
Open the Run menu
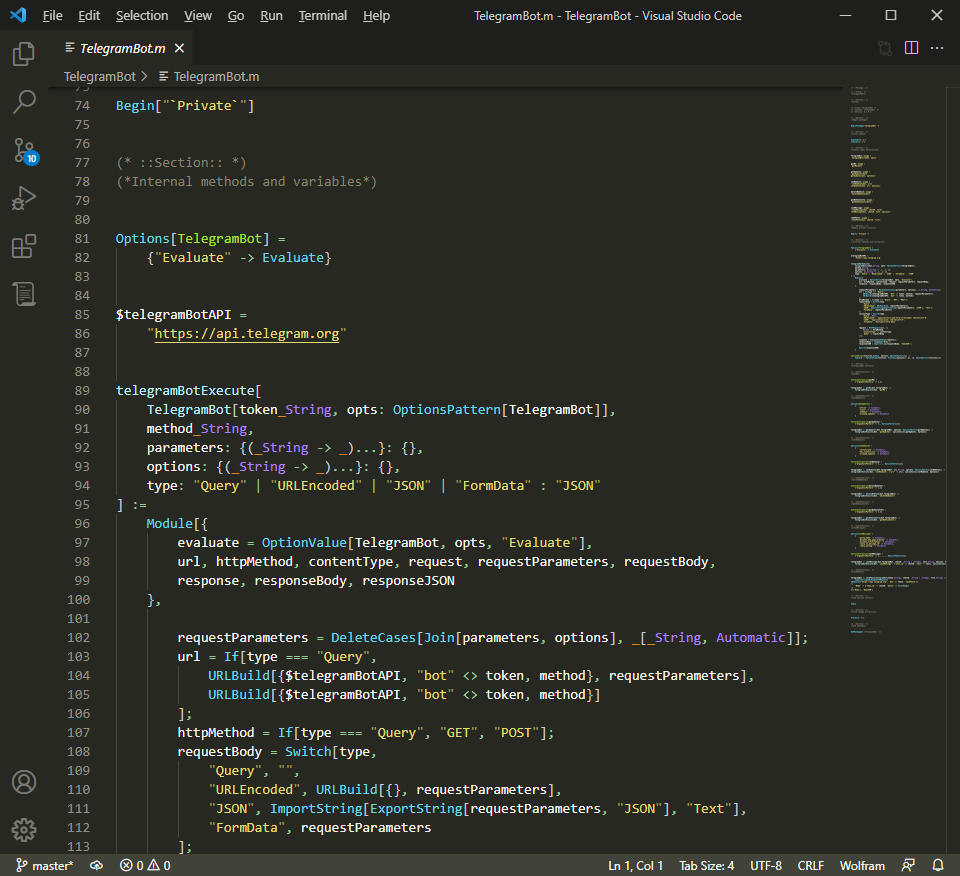(271, 16)
